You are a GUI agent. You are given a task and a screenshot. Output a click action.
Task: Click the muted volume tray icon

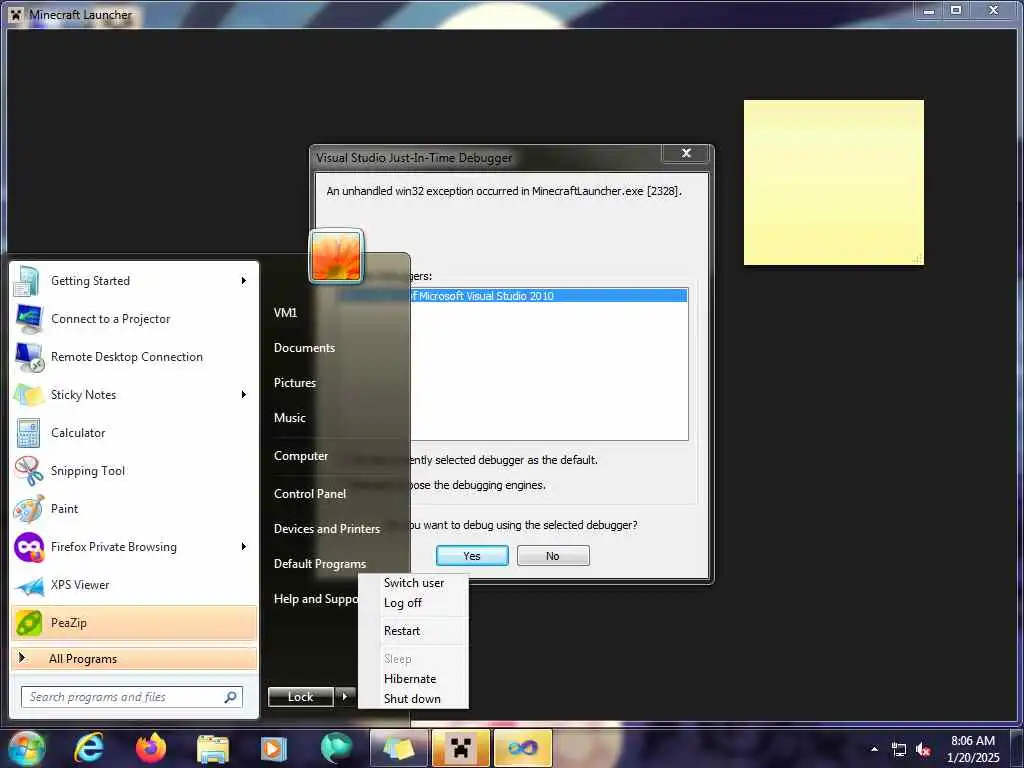coord(923,750)
